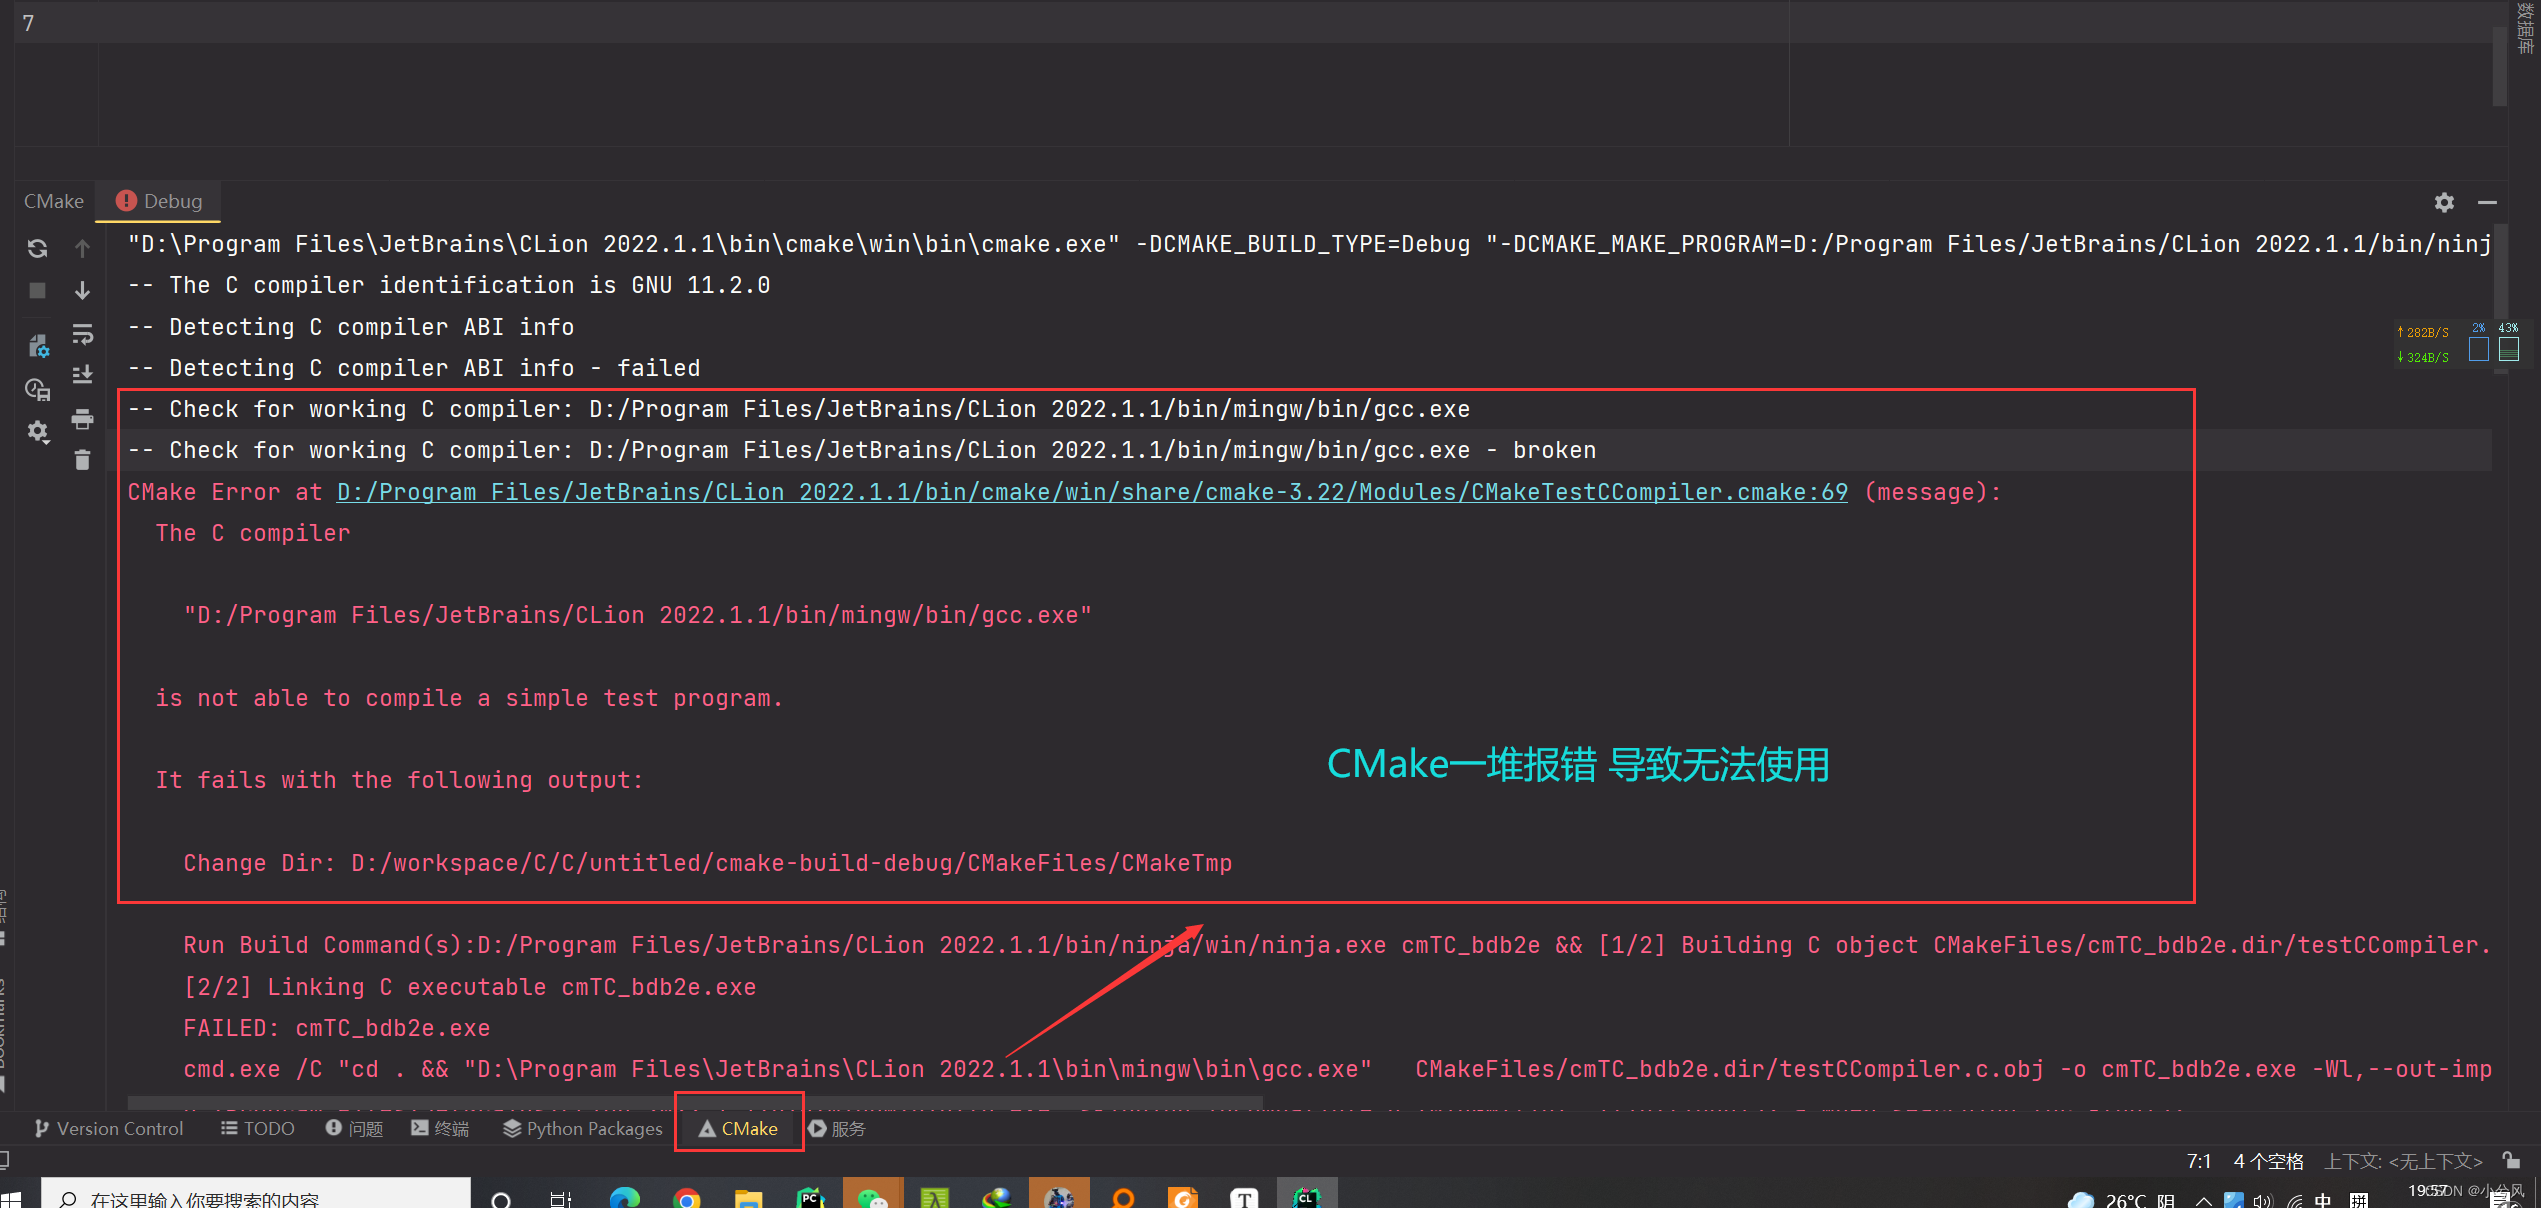The width and height of the screenshot is (2541, 1208).
Task: Launch Google Chrome from the taskbar
Action: pyautogui.click(x=687, y=1198)
